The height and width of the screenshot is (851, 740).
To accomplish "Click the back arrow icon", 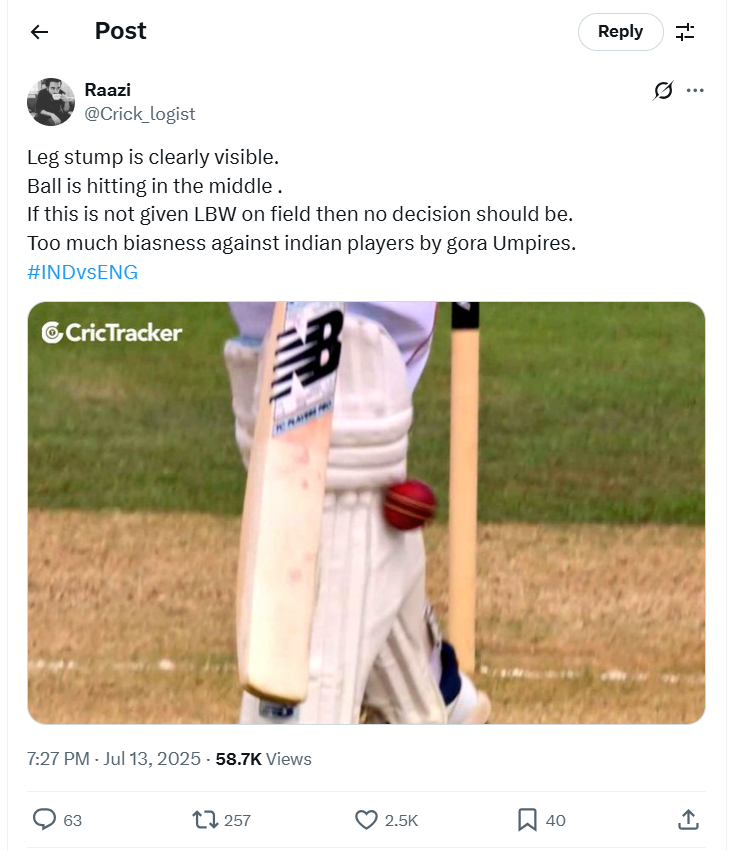I will coord(39,32).
